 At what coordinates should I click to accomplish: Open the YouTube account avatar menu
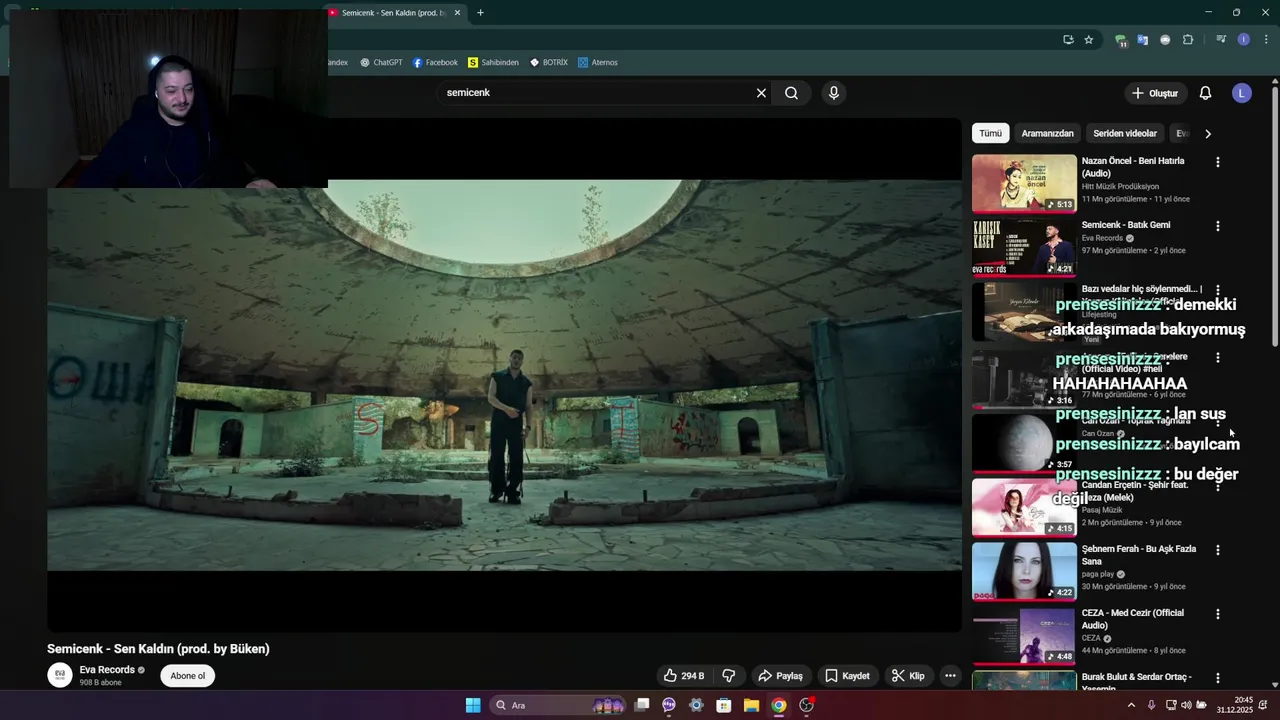1242,93
